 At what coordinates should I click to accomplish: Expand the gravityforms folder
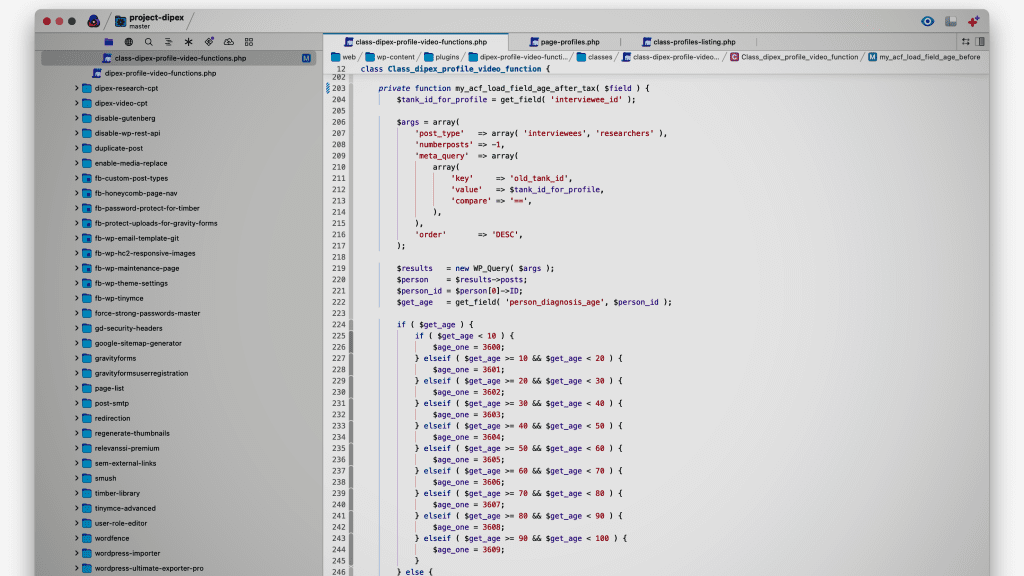(x=76, y=359)
